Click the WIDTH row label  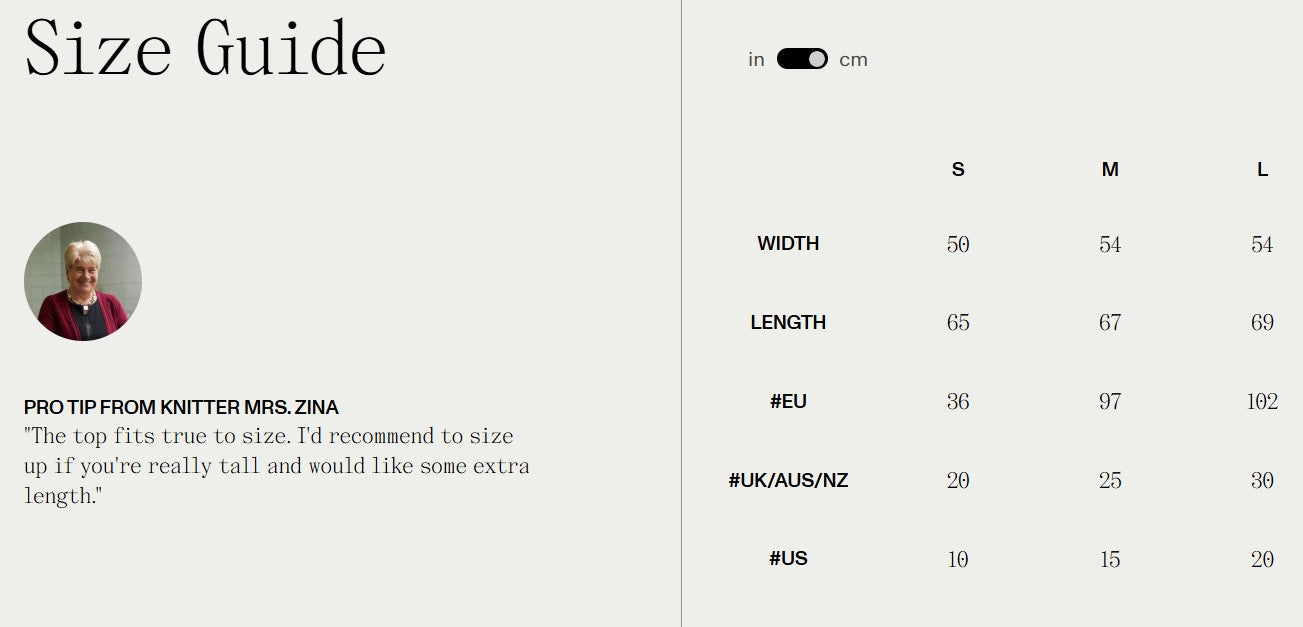click(x=788, y=243)
